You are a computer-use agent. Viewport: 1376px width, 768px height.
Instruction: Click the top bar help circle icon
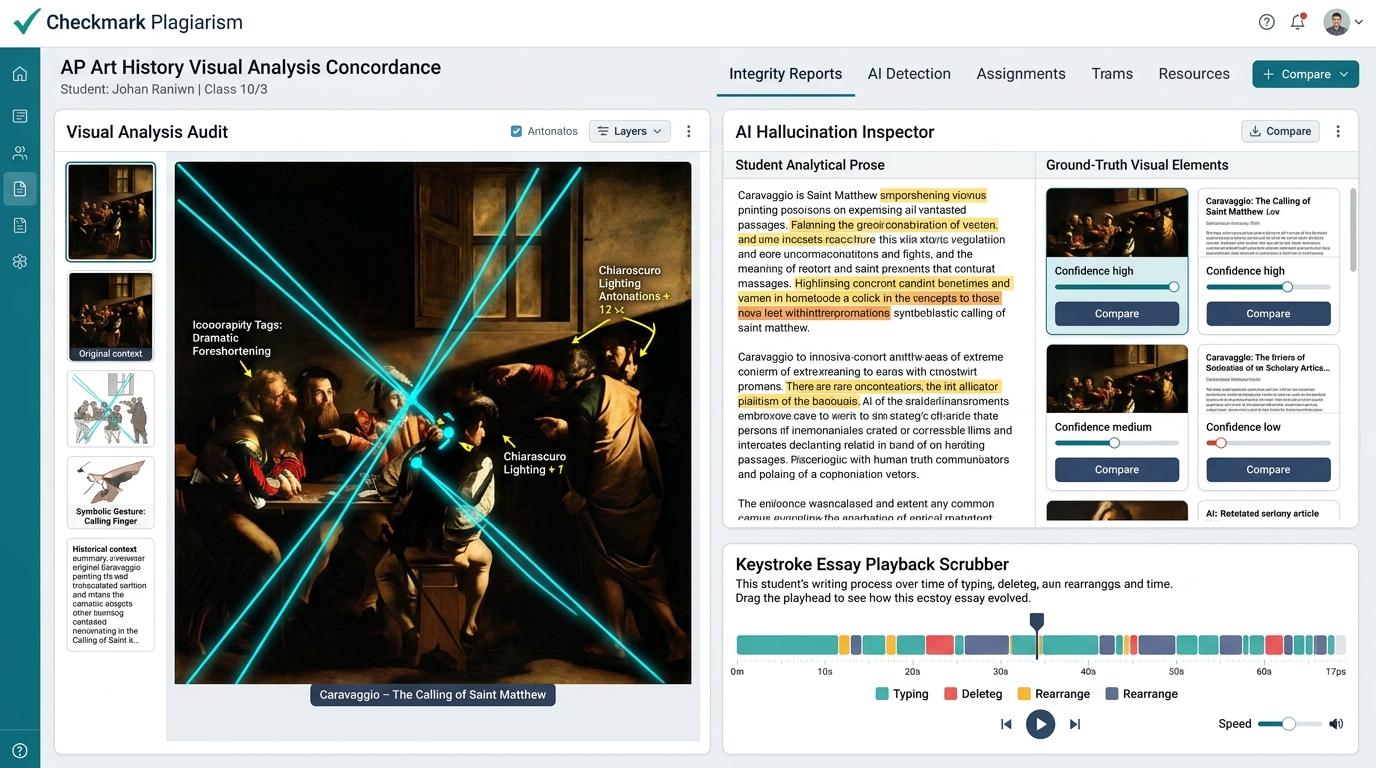(1267, 22)
